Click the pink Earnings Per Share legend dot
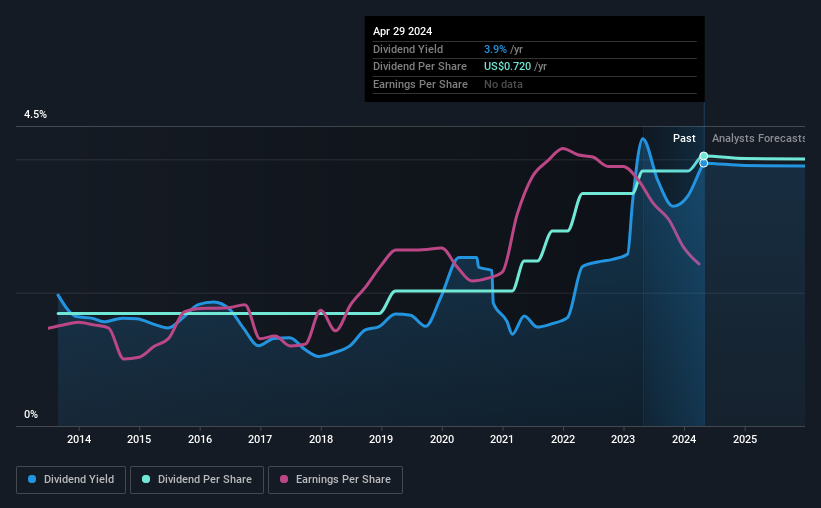 click(x=284, y=479)
